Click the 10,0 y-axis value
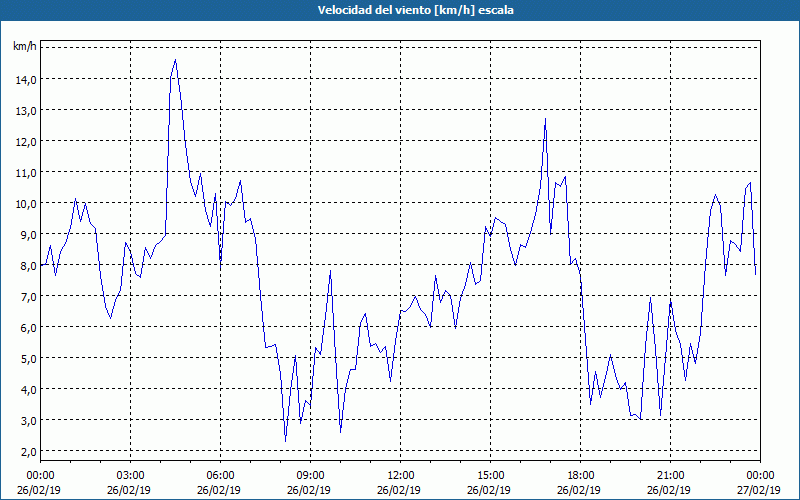The height and width of the screenshot is (500, 800). point(26,204)
